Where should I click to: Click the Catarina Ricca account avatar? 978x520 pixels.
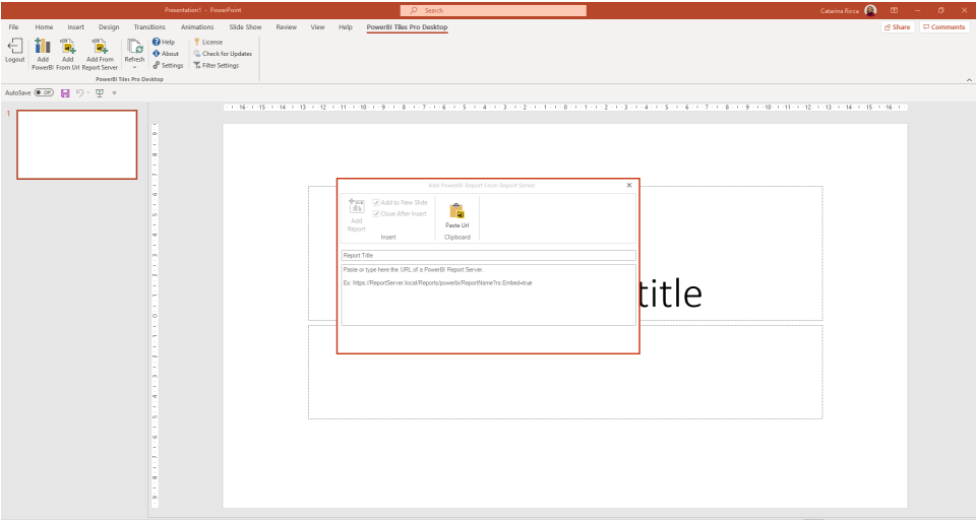click(x=871, y=10)
